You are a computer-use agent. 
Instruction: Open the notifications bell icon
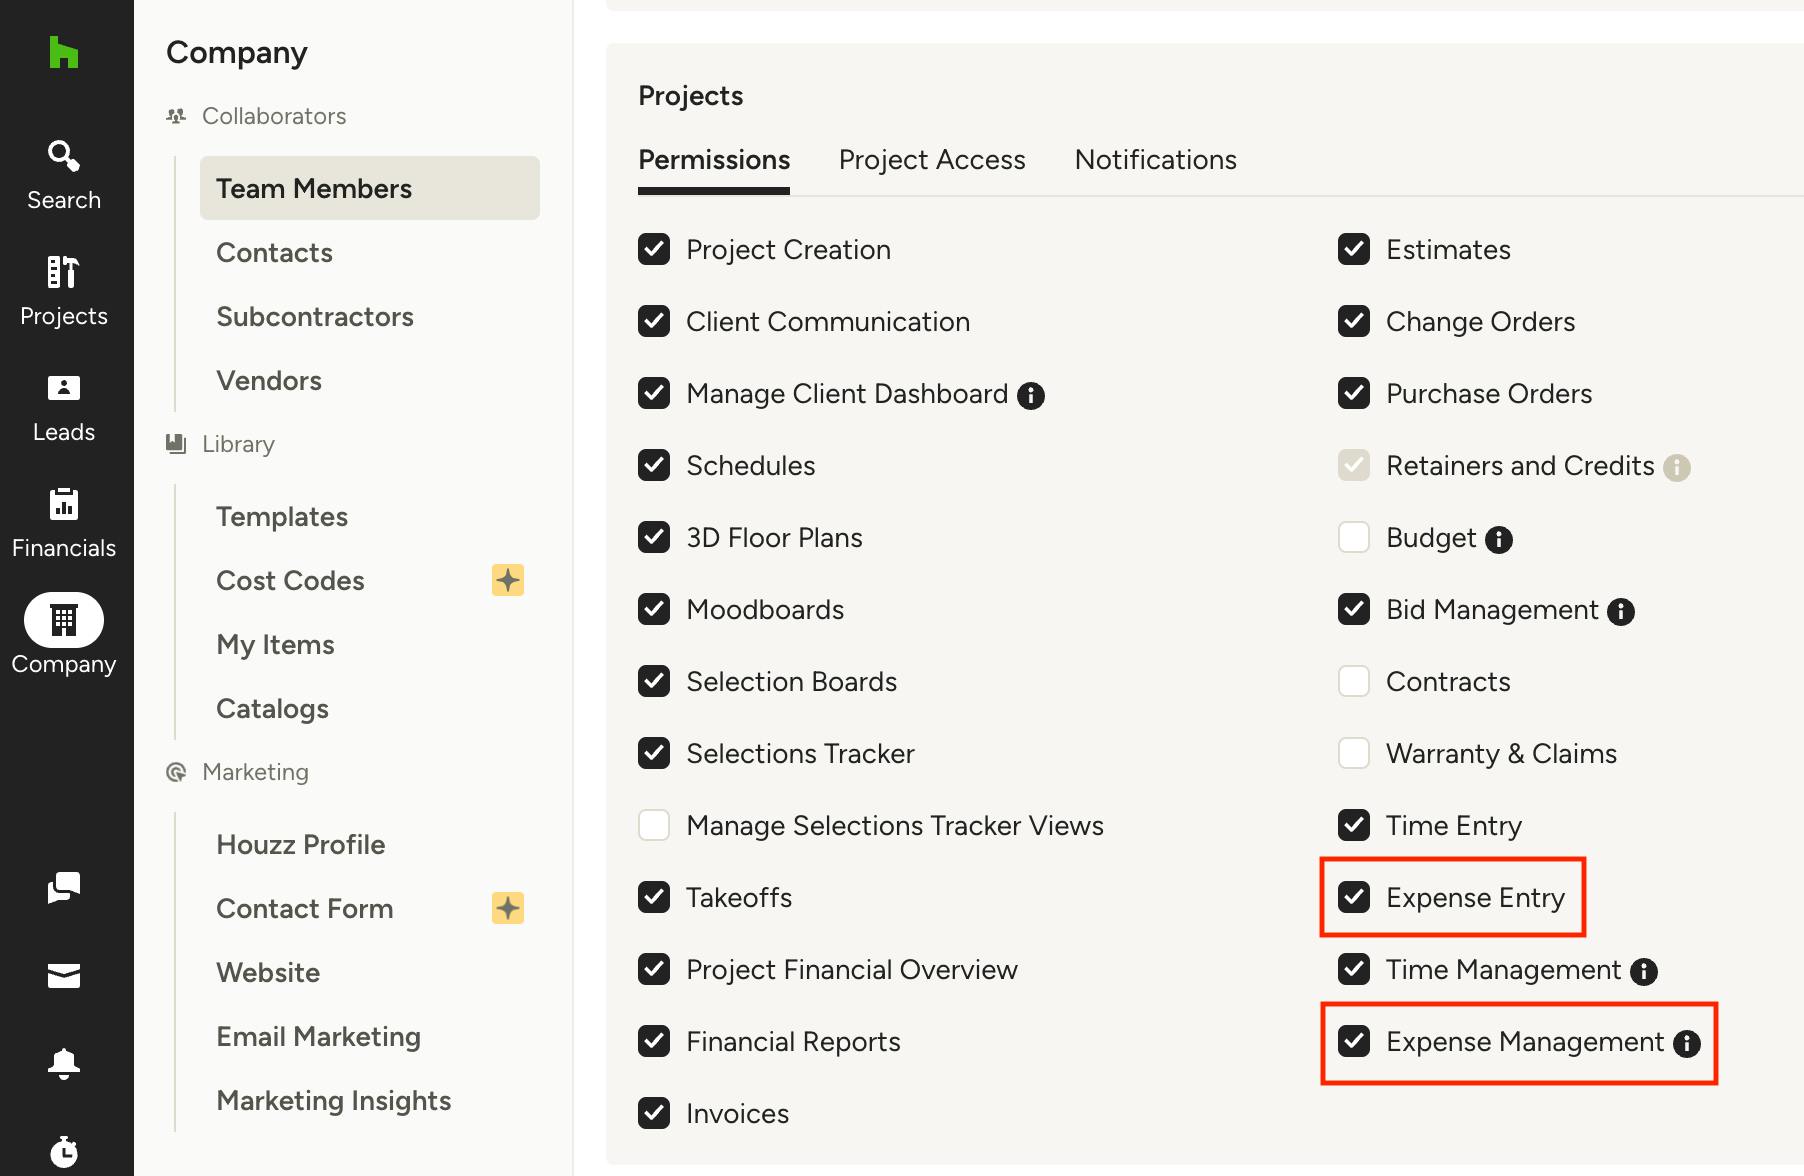point(64,1062)
